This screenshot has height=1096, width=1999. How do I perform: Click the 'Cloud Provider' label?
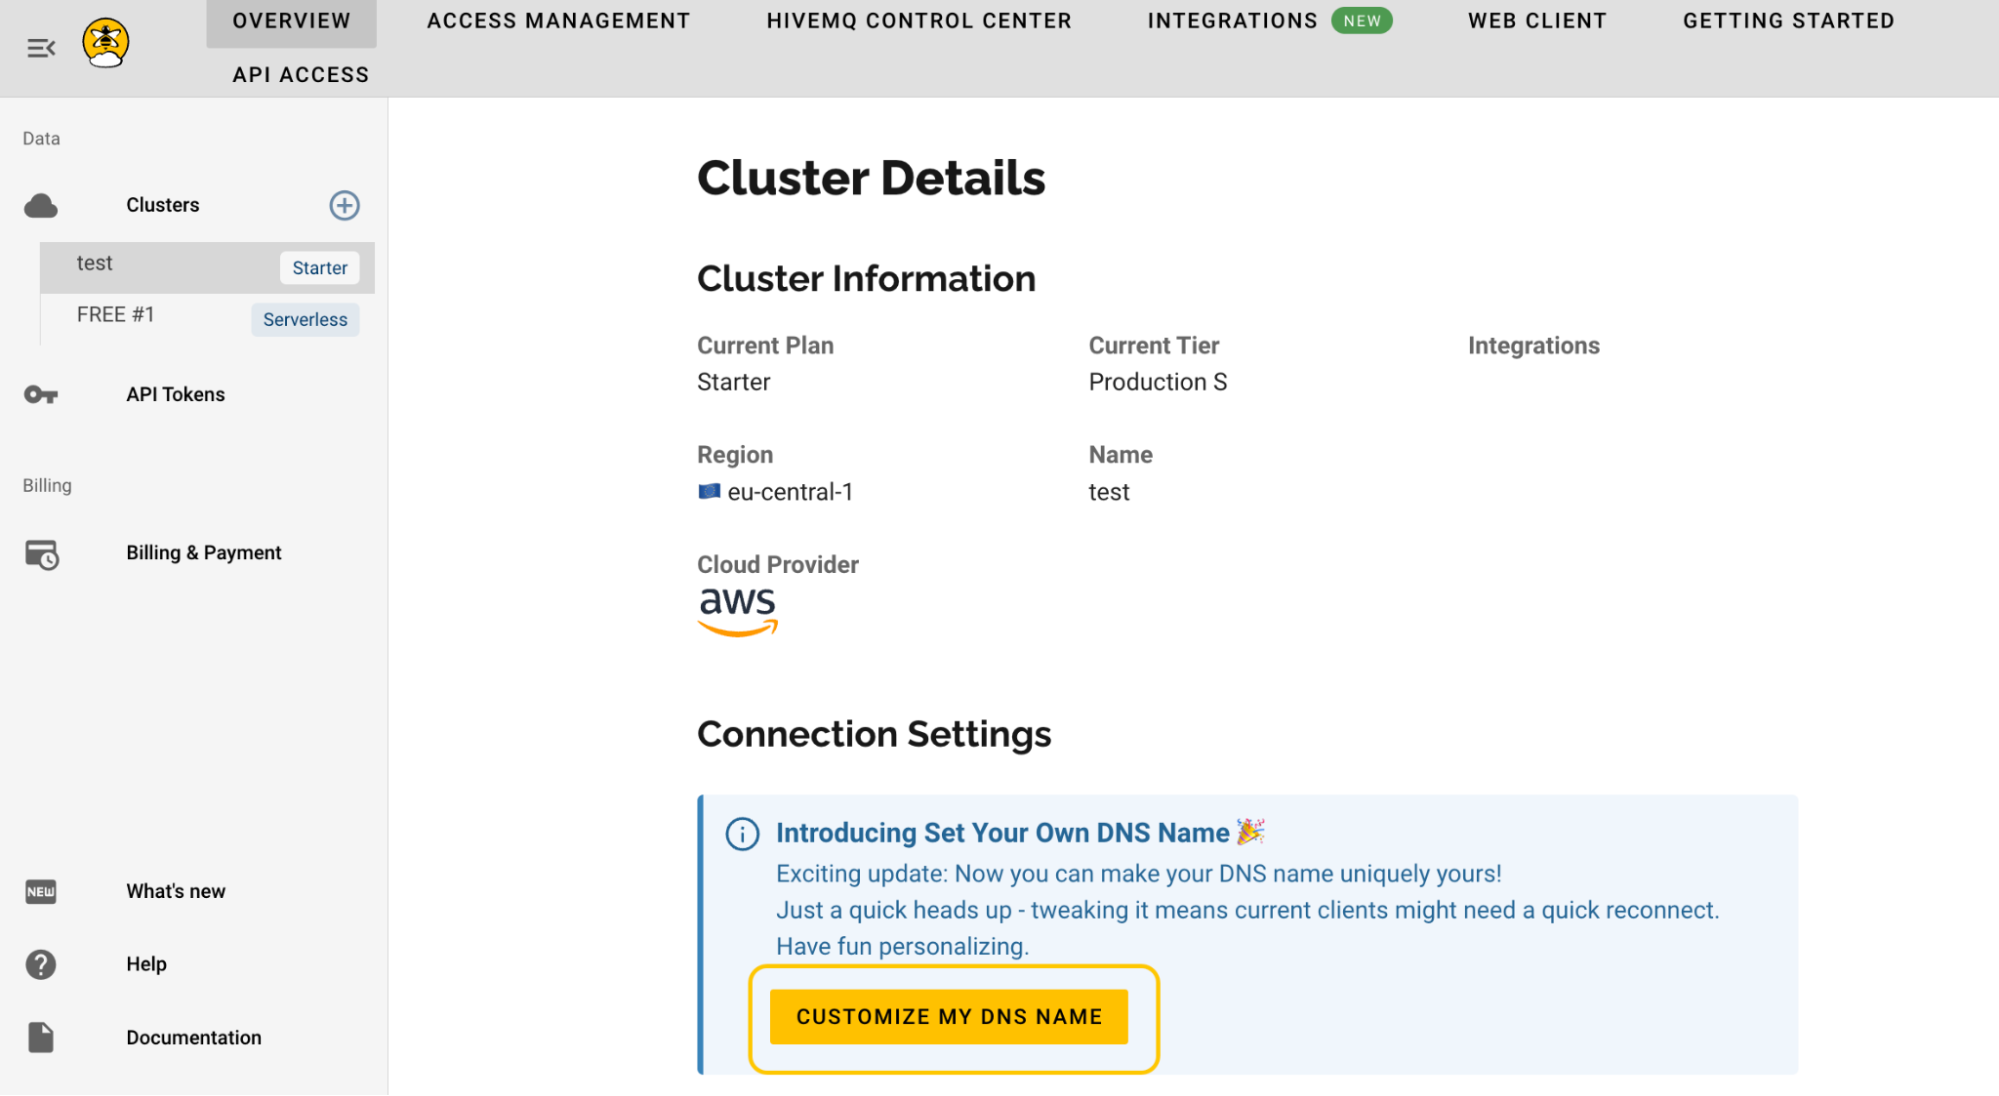coord(777,565)
